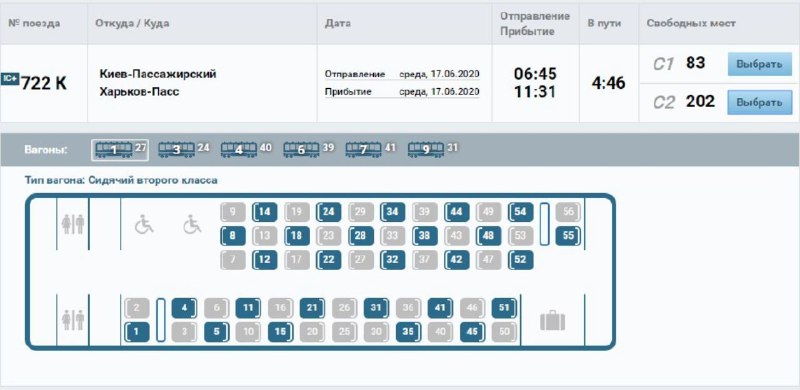This screenshot has width=800, height=390.
Task: Reserve seat 15
Action: tap(281, 332)
